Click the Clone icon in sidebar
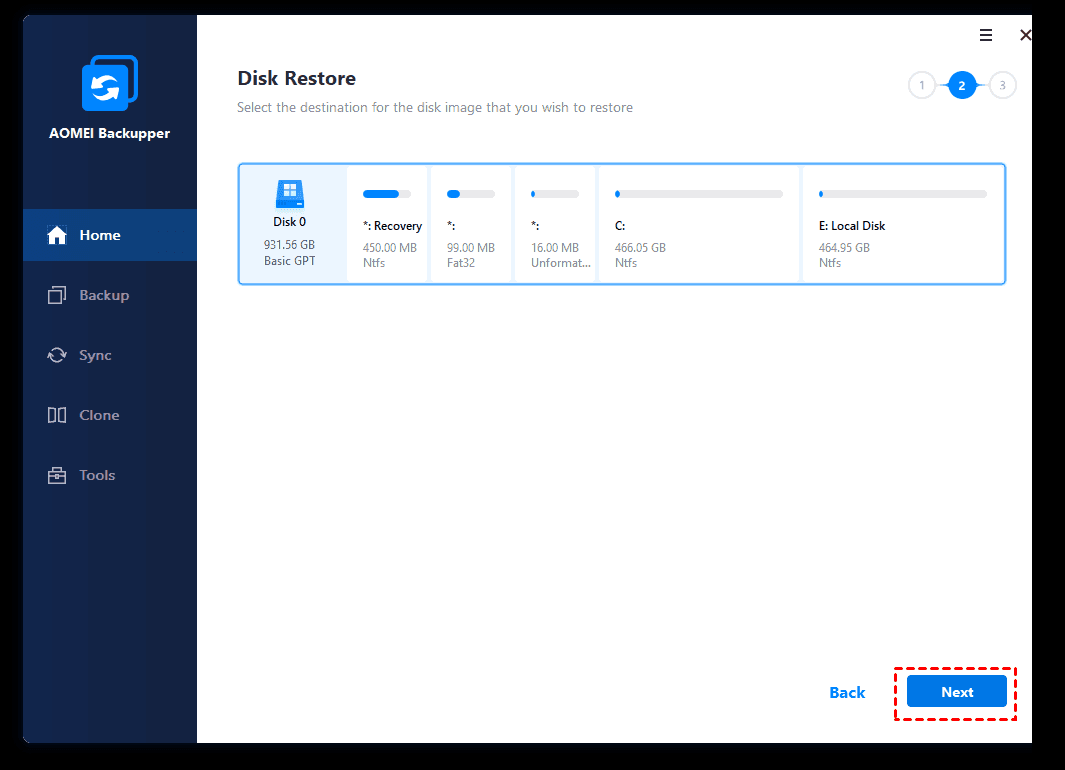The height and width of the screenshot is (770, 1065). [57, 415]
